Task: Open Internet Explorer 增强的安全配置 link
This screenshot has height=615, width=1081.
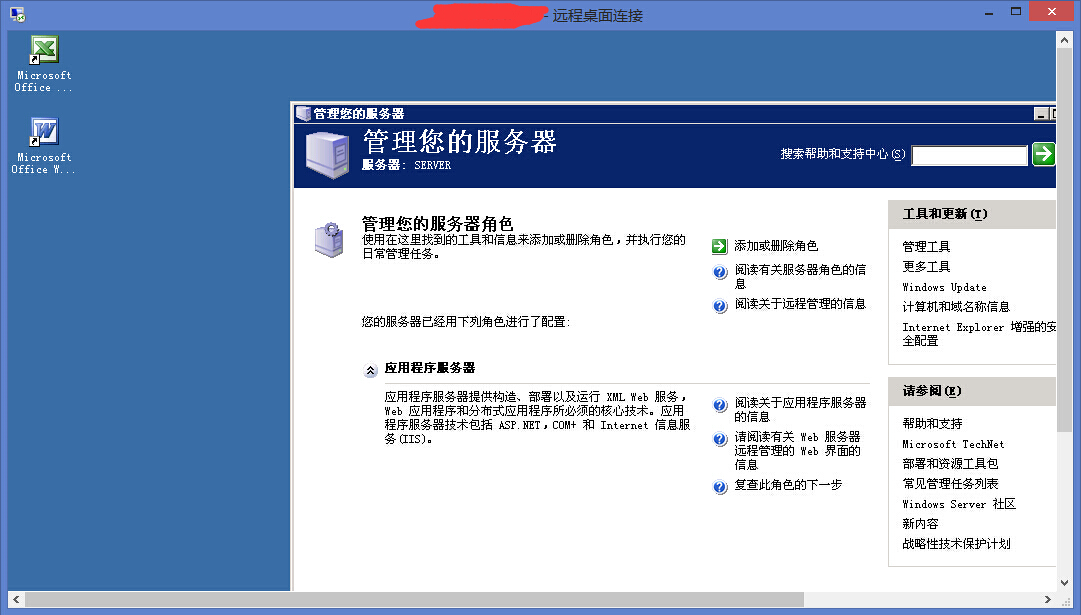Action: 979,334
